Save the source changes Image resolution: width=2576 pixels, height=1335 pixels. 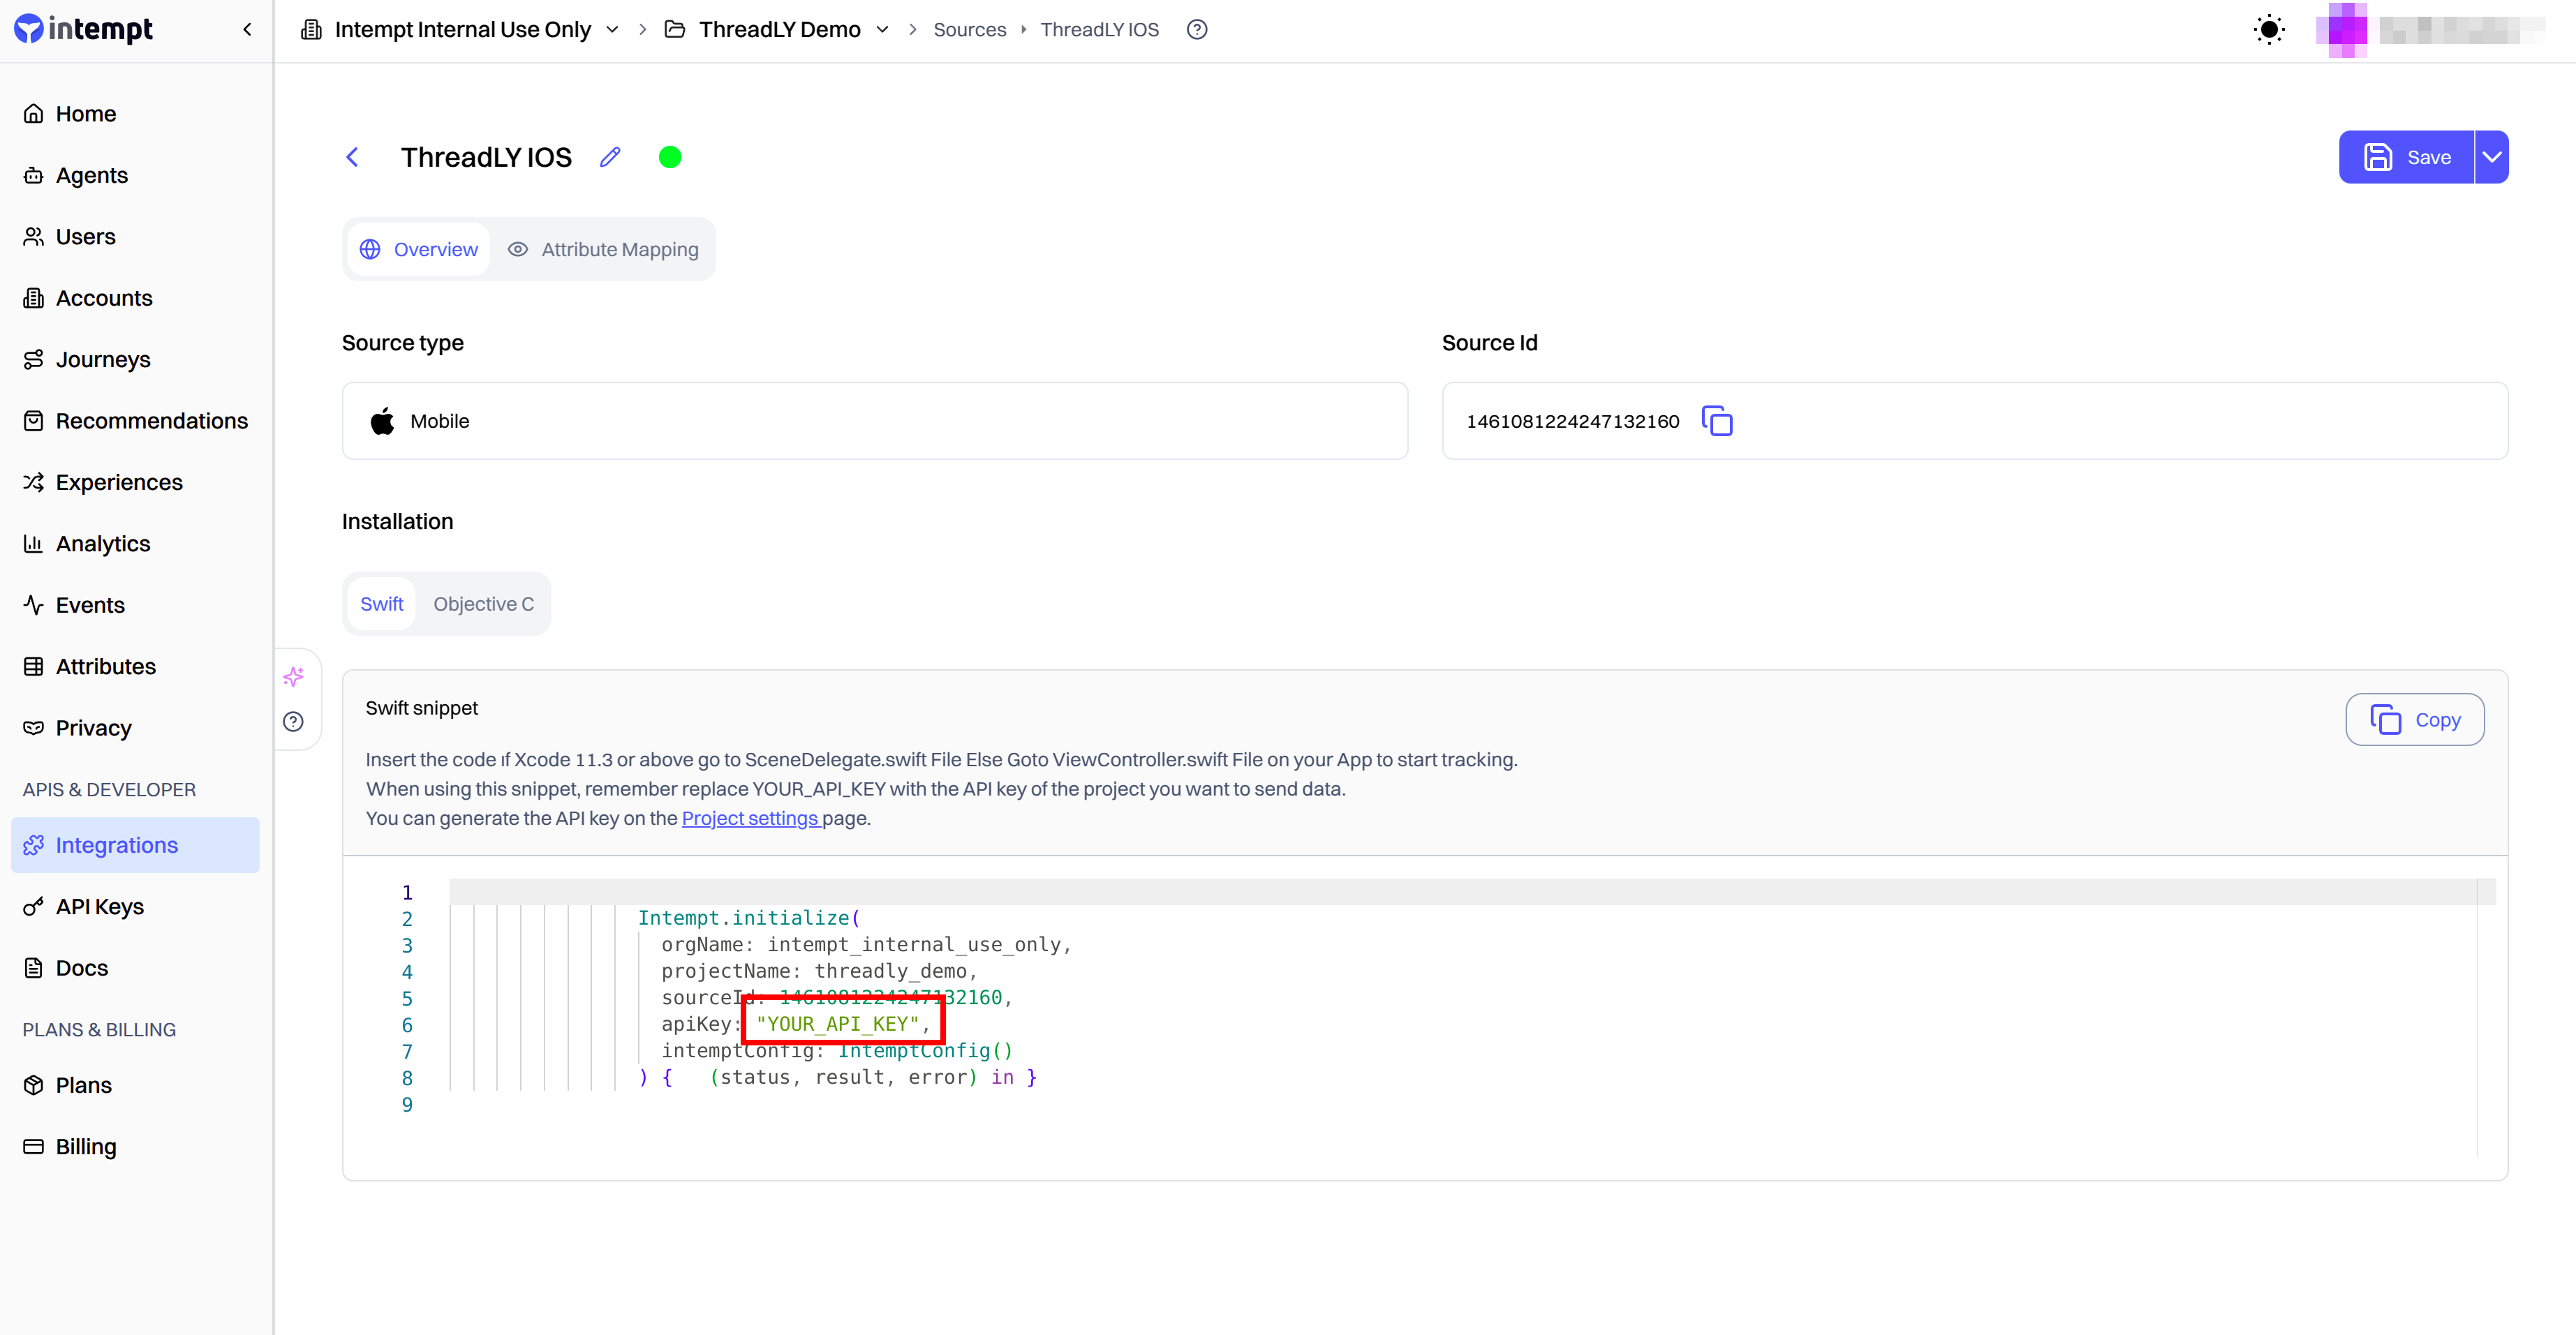2406,157
